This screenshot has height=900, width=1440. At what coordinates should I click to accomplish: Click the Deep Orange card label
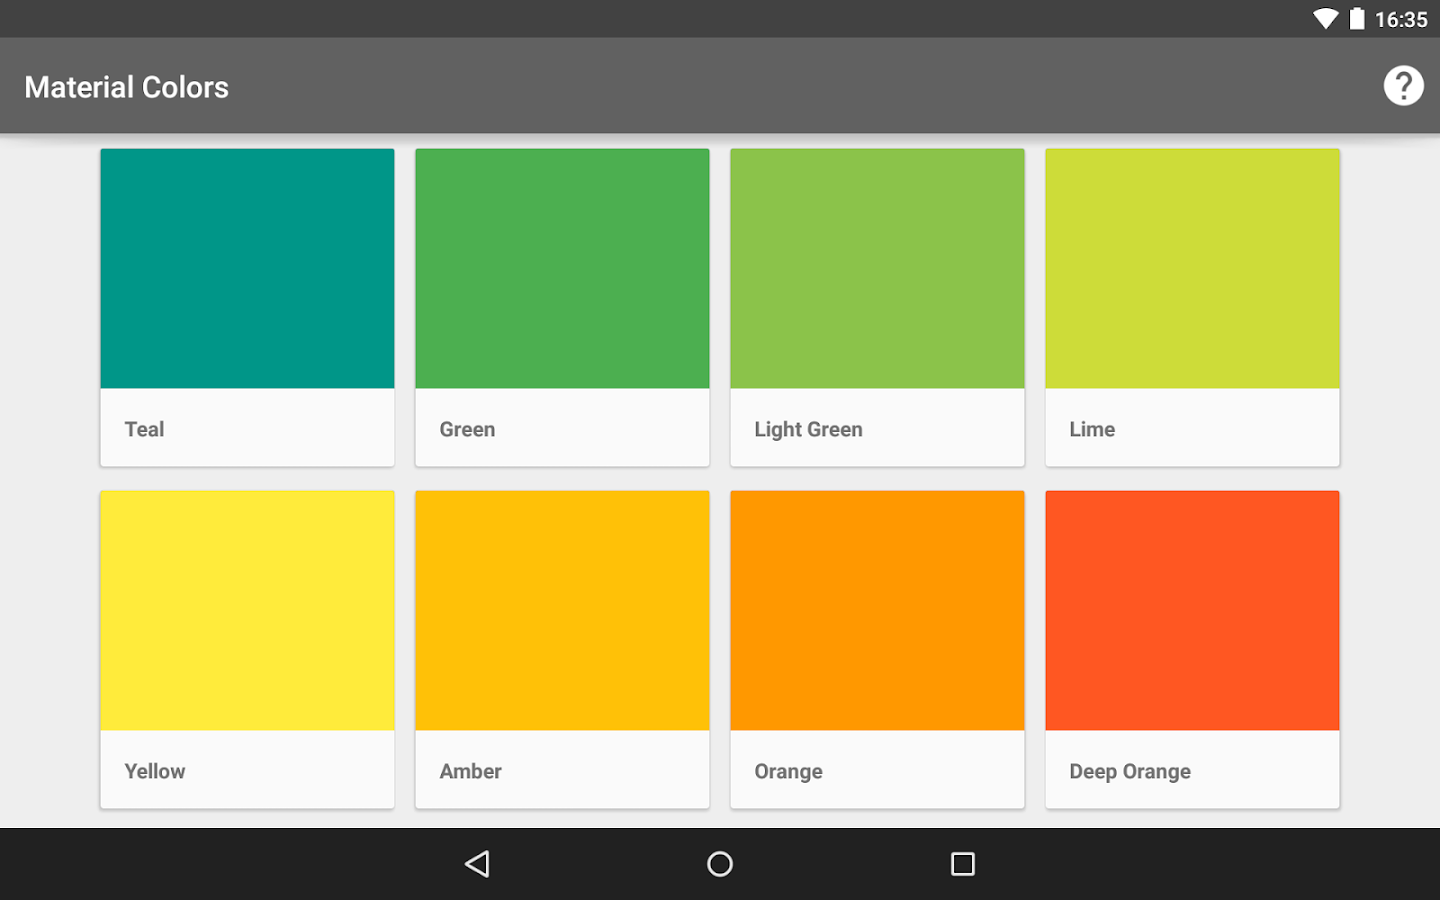1130,771
